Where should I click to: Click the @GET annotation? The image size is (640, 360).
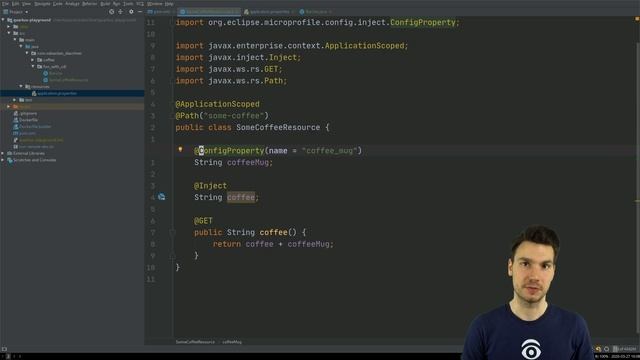[x=203, y=221]
